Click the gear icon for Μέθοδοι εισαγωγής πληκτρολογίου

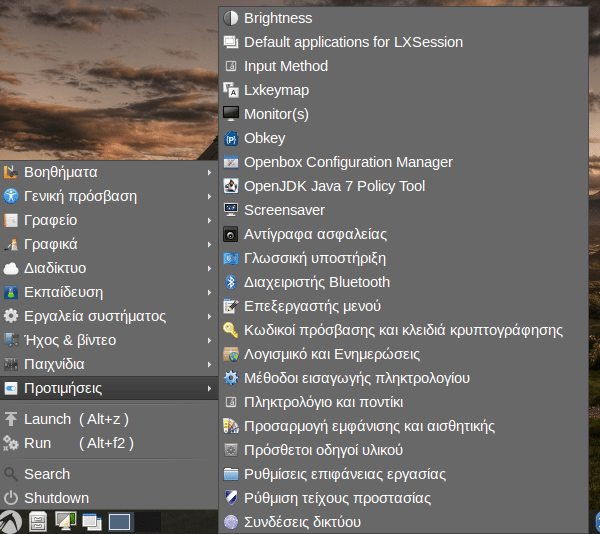(x=231, y=378)
